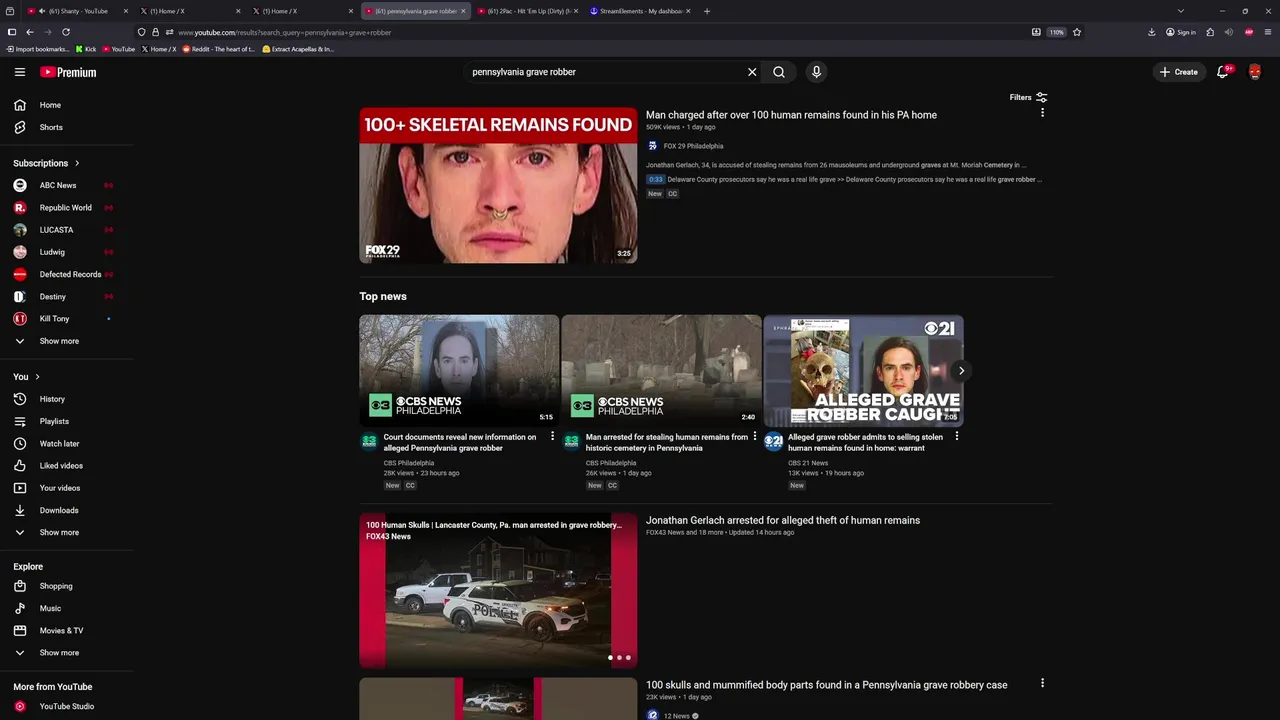Open the YouTube hamburger guide menu
The height and width of the screenshot is (720, 1280).
point(20,72)
